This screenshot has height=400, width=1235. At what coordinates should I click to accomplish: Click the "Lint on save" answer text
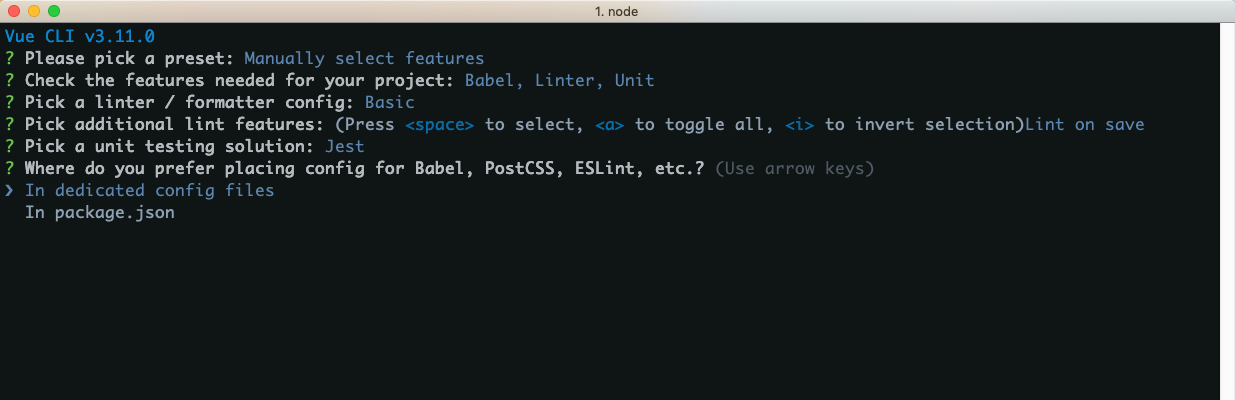[x=1084, y=124]
